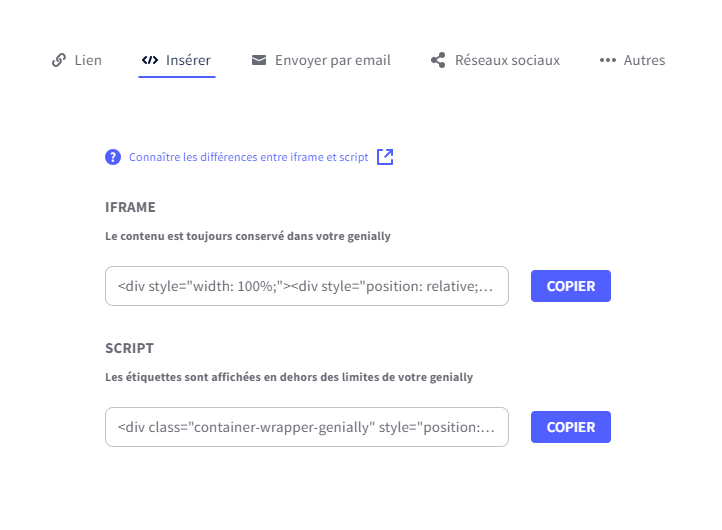The width and height of the screenshot is (722, 530).
Task: Click the three-dots Autres icon
Action: pos(607,60)
